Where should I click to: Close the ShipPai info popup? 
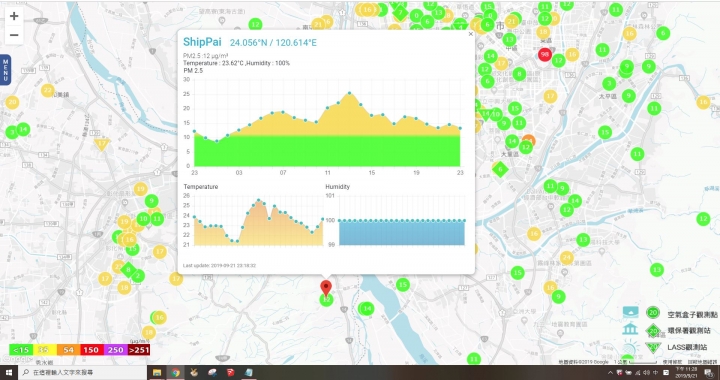470,34
